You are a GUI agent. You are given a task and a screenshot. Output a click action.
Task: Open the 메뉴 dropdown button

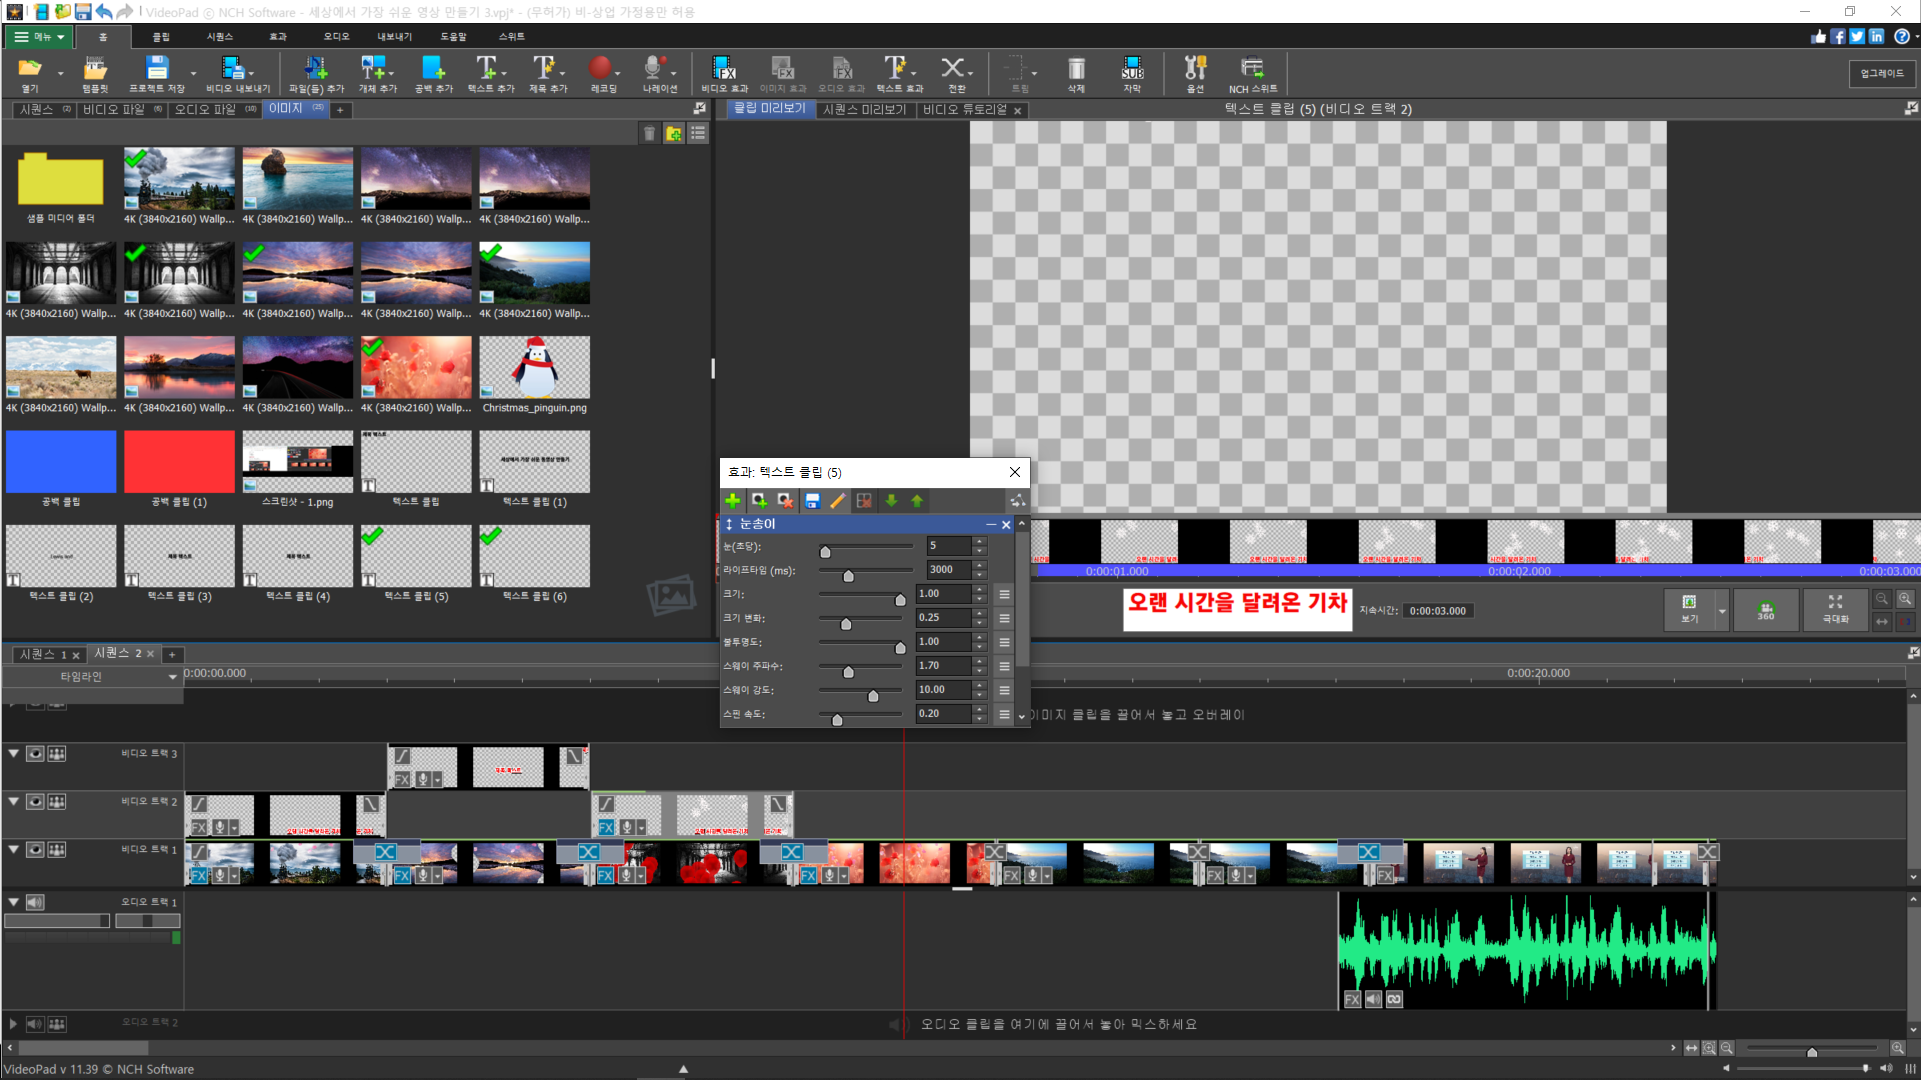(40, 36)
